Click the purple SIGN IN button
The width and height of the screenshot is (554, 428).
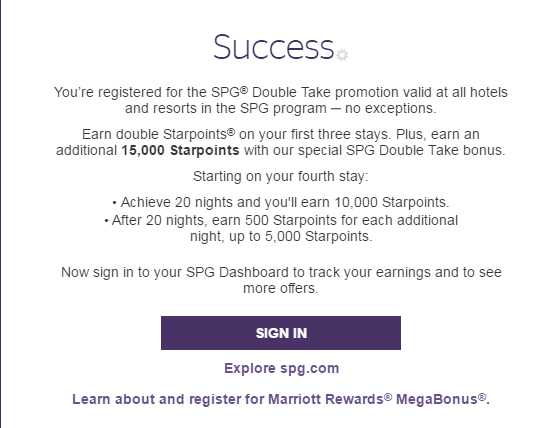coord(281,333)
